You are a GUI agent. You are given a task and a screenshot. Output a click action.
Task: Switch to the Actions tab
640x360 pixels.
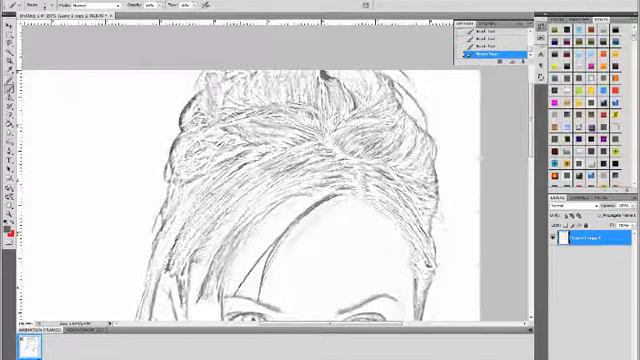click(486, 24)
